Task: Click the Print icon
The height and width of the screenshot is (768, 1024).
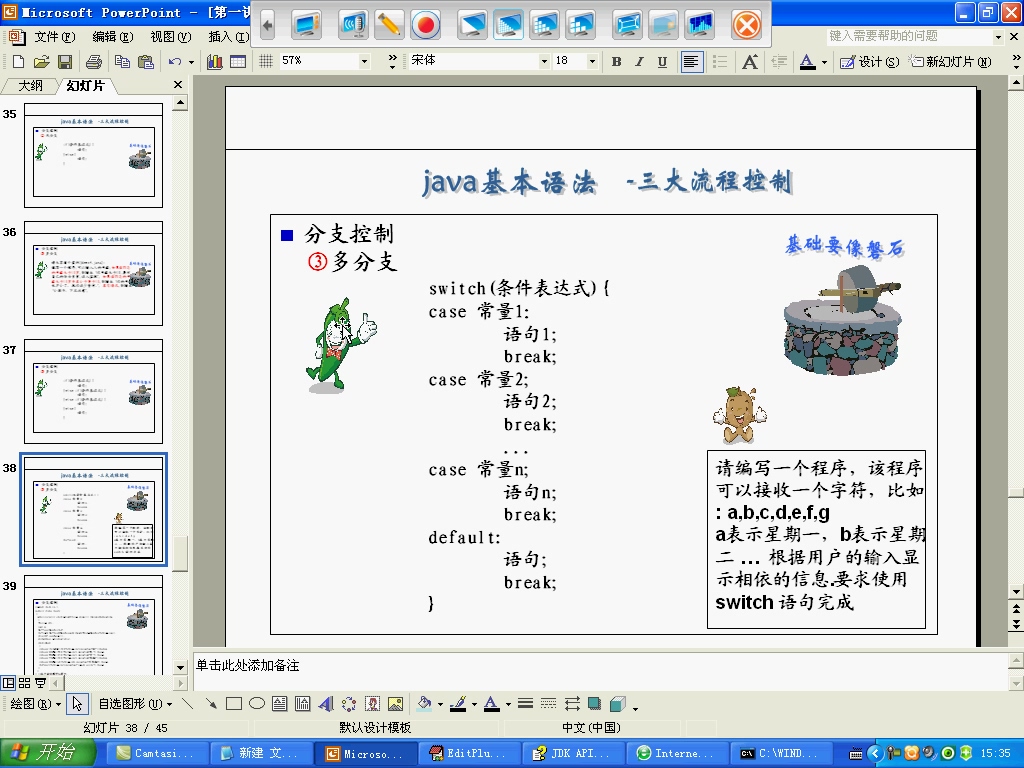Action: click(x=94, y=61)
